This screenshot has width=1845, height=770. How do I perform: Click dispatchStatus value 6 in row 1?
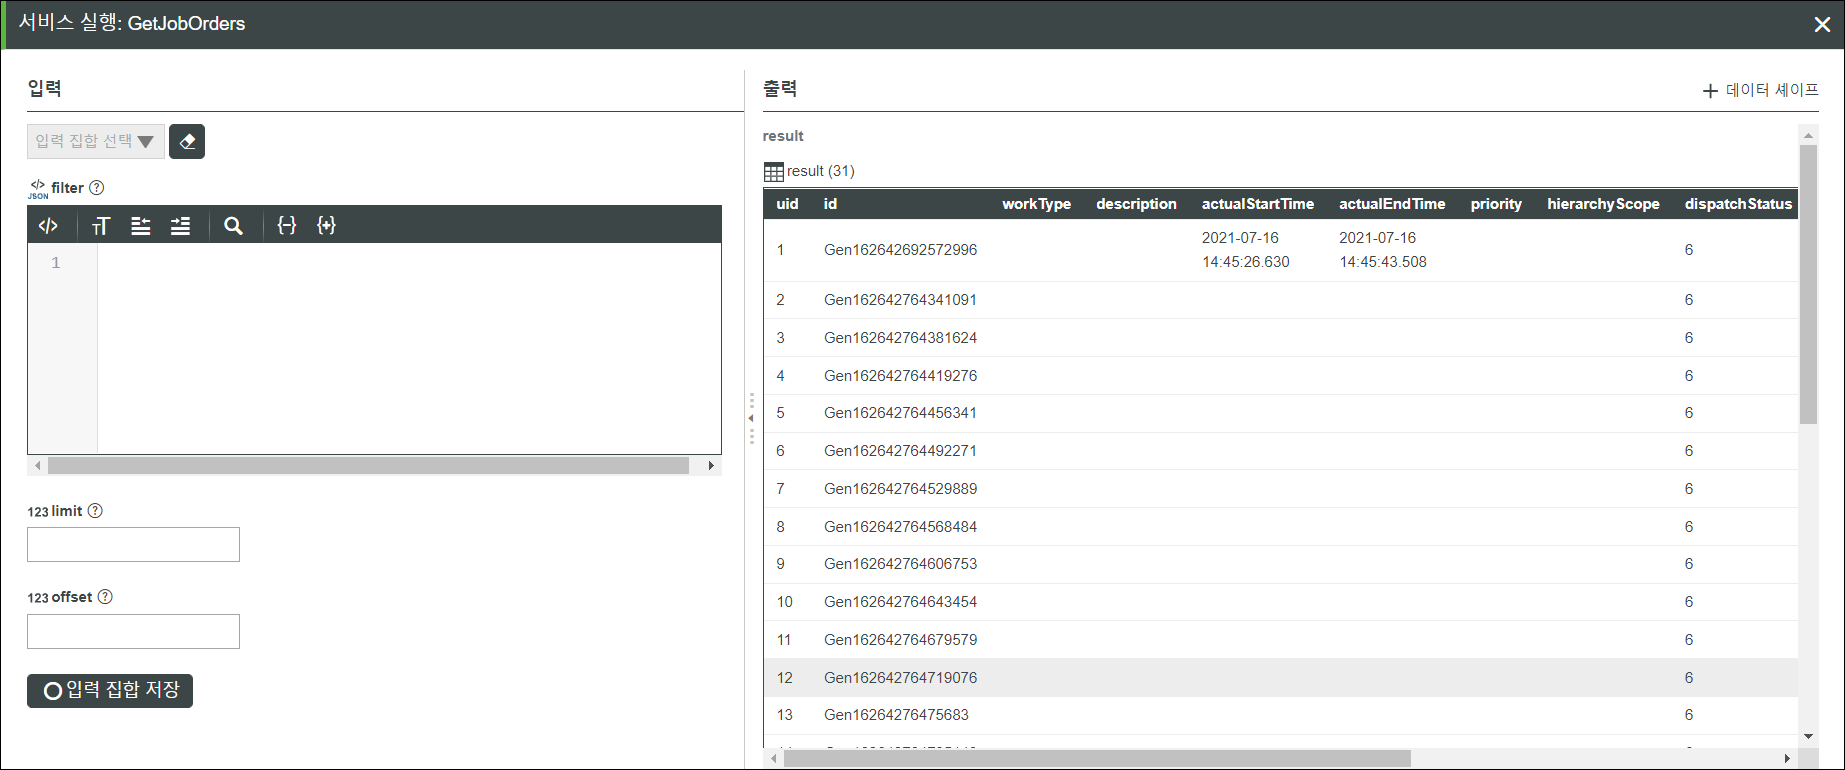tap(1689, 250)
